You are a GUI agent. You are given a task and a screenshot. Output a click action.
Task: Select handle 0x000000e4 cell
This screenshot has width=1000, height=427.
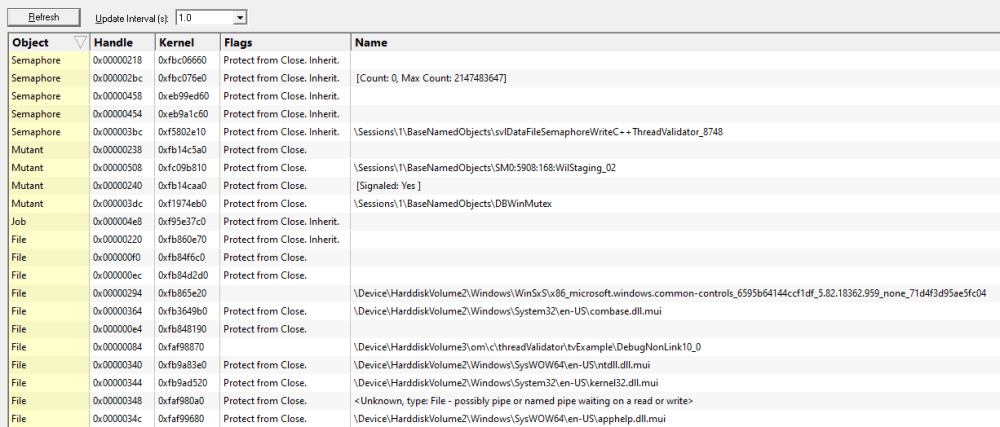[x=117, y=329]
